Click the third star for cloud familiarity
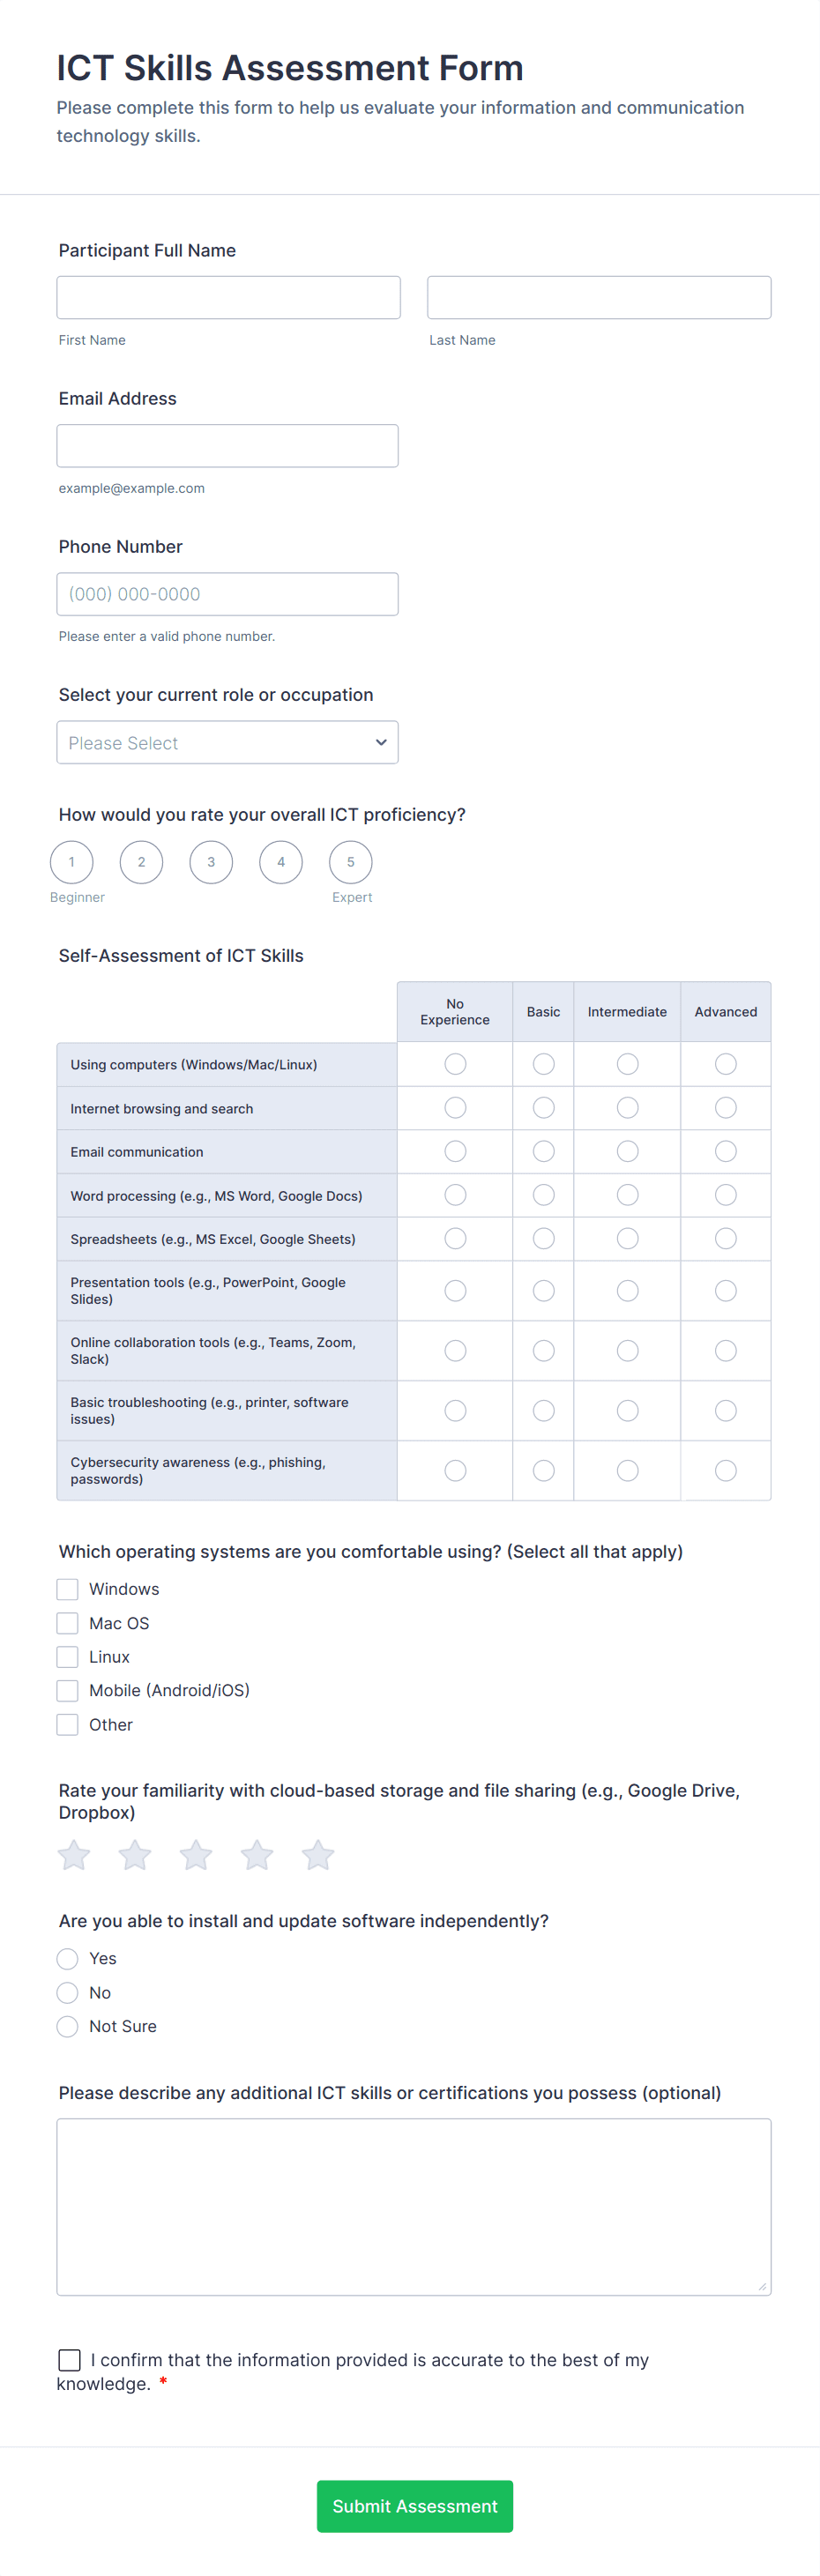The width and height of the screenshot is (820, 2576). coord(196,1855)
